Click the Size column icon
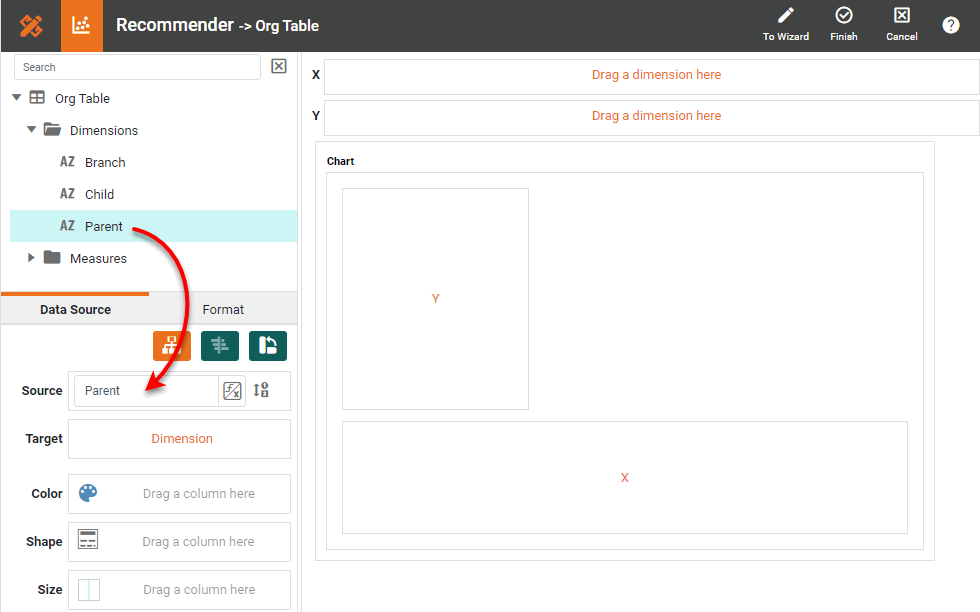The image size is (980, 612). [x=88, y=590]
